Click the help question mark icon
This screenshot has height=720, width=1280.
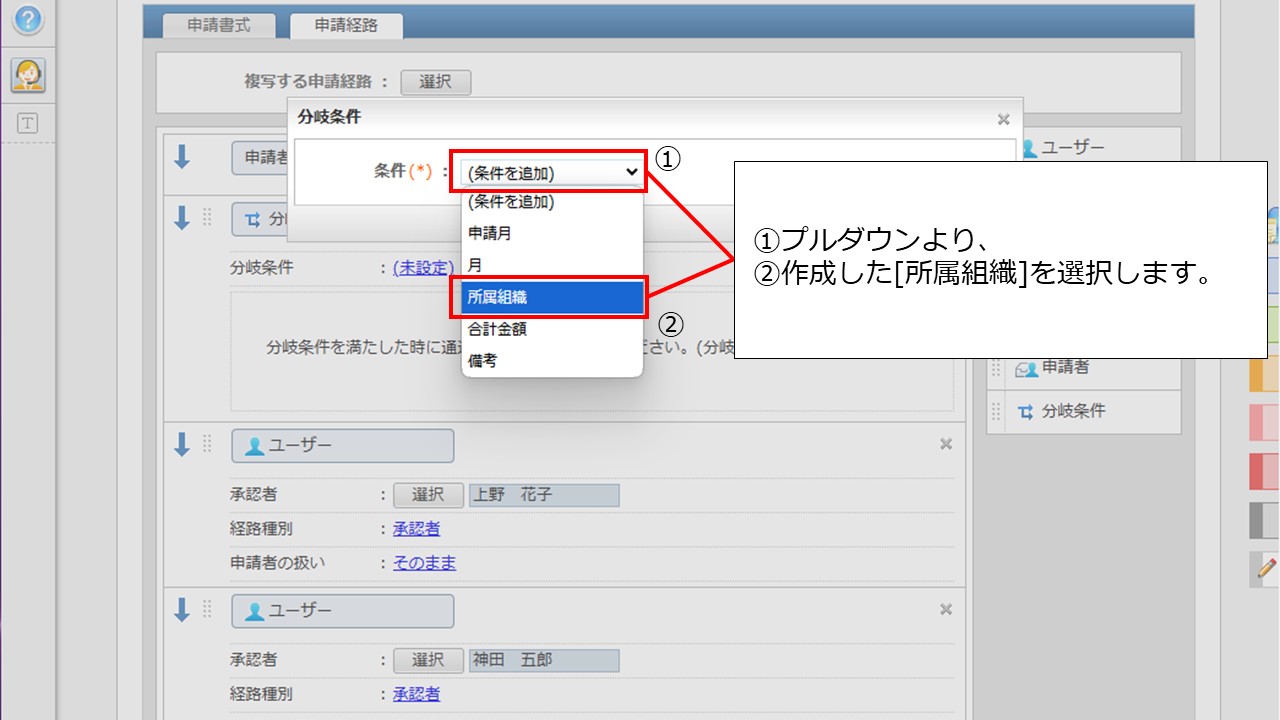(27, 19)
